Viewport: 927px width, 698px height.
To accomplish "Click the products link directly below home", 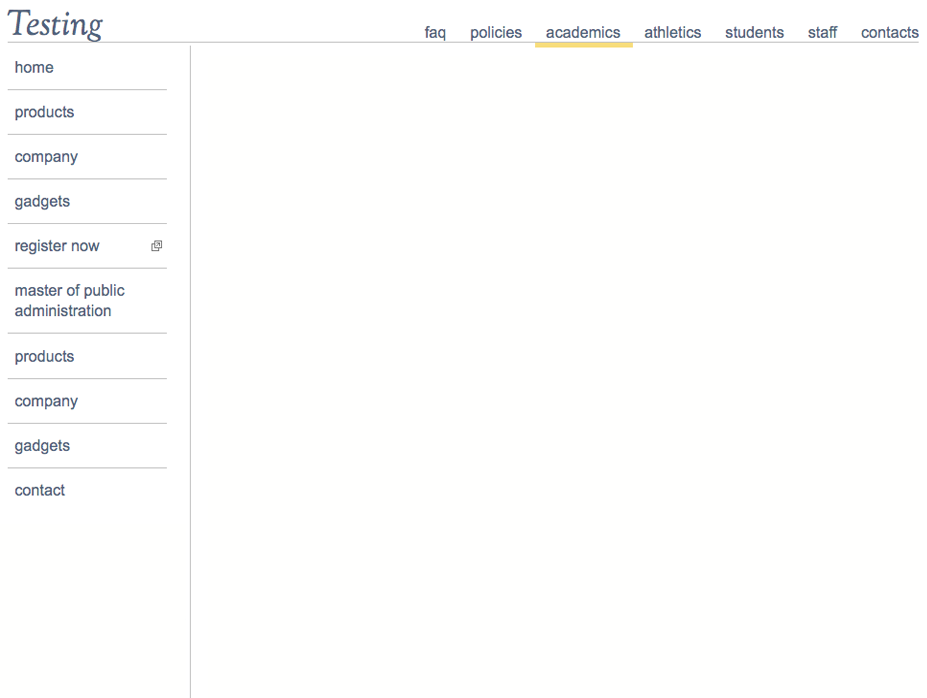I will point(44,112).
